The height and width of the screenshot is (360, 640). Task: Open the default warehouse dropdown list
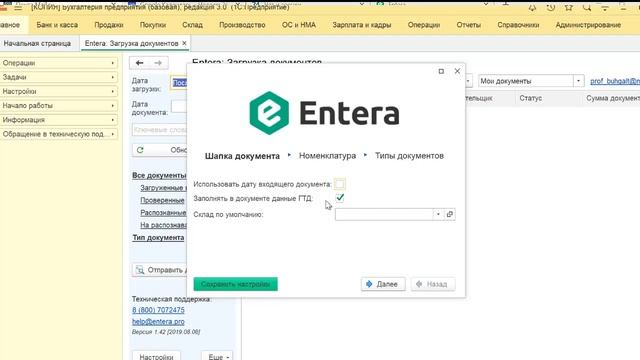pos(438,214)
